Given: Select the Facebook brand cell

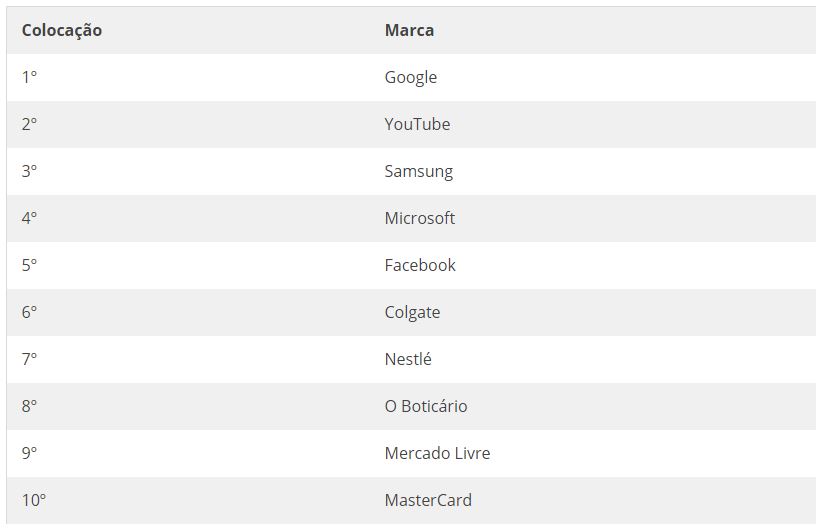Looking at the screenshot, I should coord(420,265).
